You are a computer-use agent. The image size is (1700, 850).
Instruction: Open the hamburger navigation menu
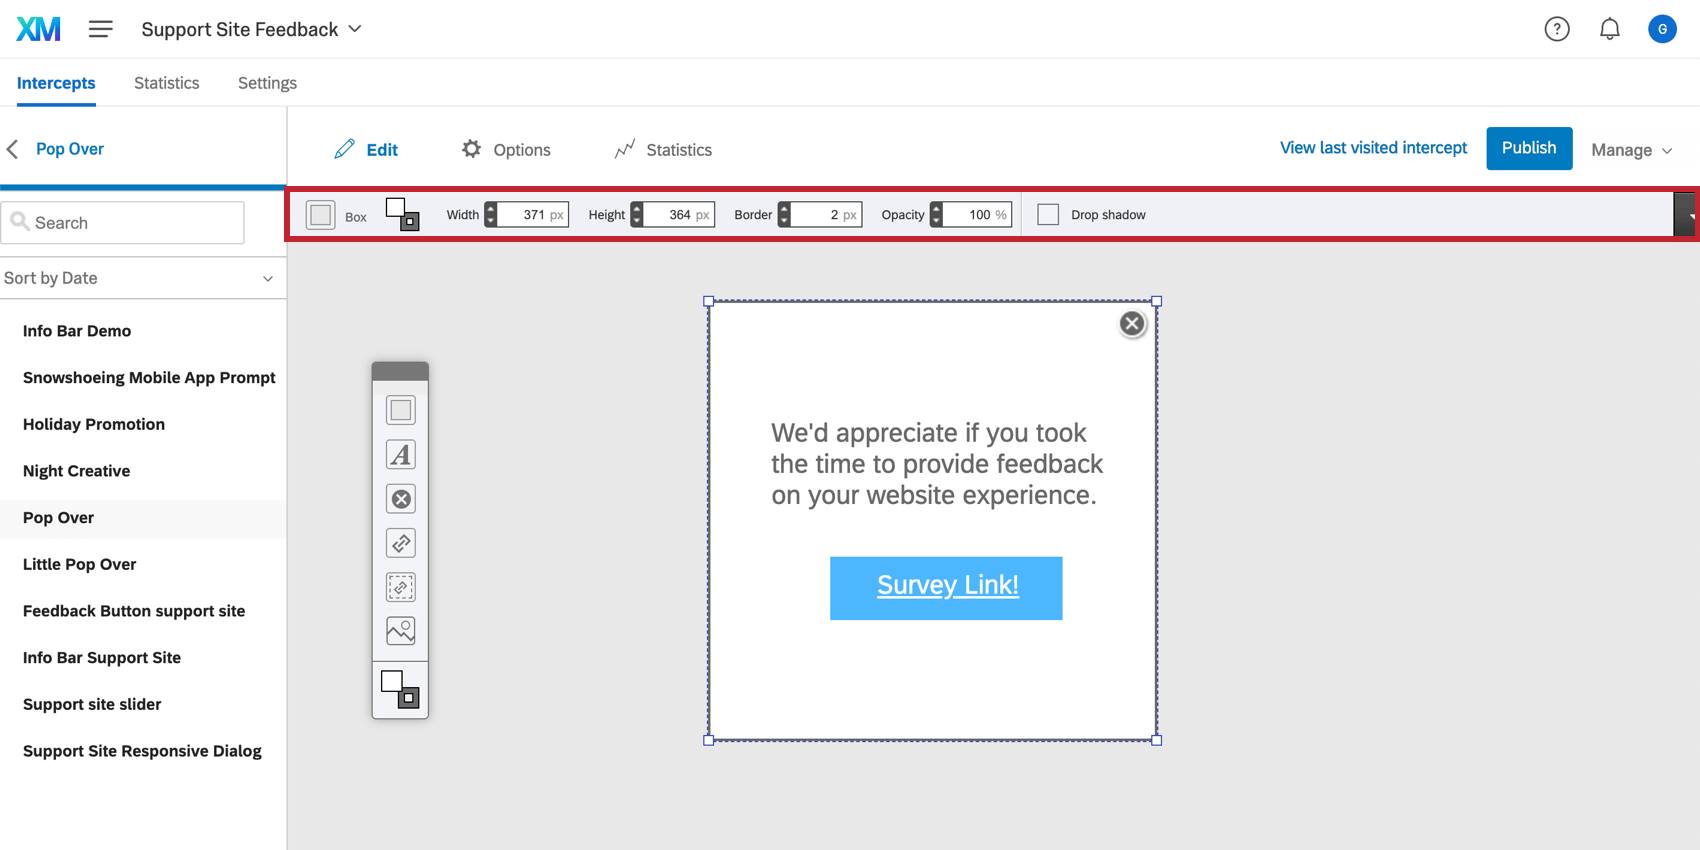[100, 29]
